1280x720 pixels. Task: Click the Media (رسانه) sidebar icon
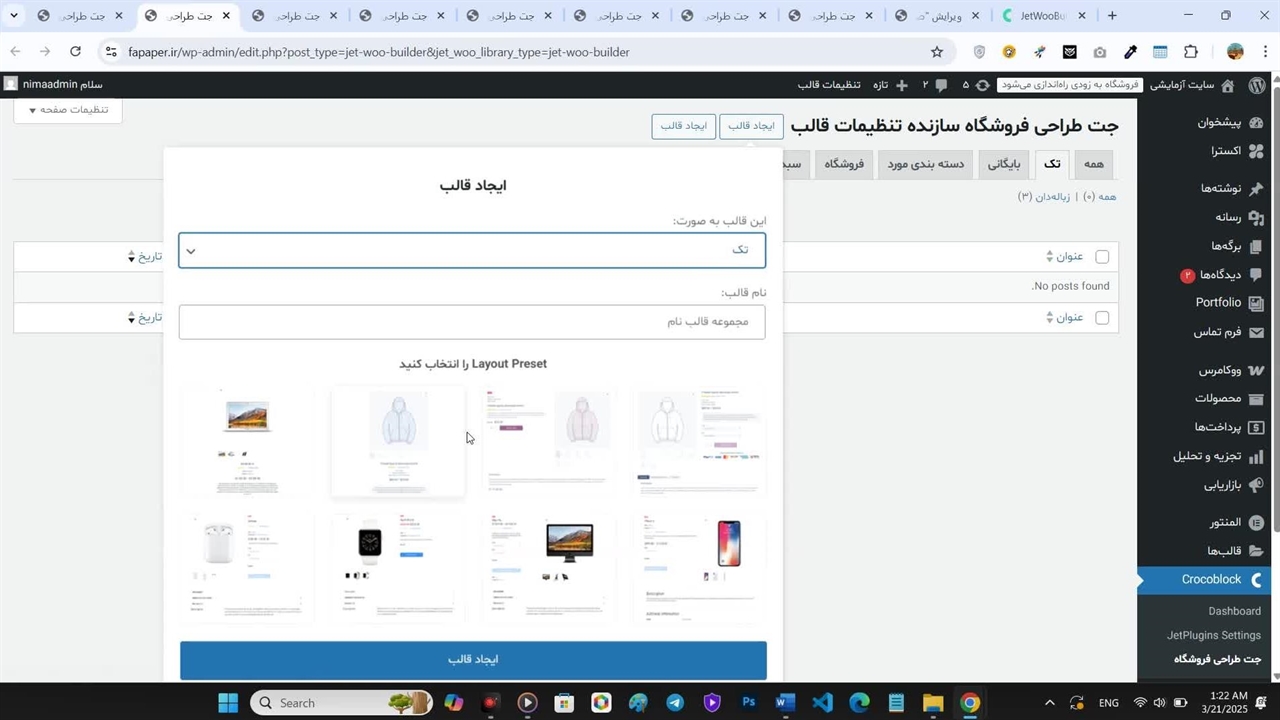(x=1256, y=217)
